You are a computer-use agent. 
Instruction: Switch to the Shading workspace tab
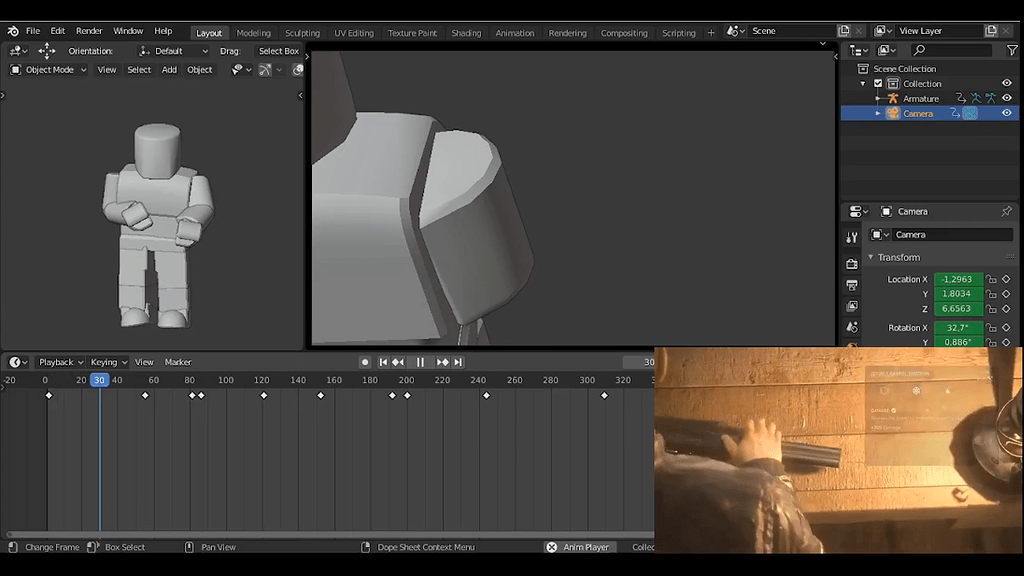point(466,33)
